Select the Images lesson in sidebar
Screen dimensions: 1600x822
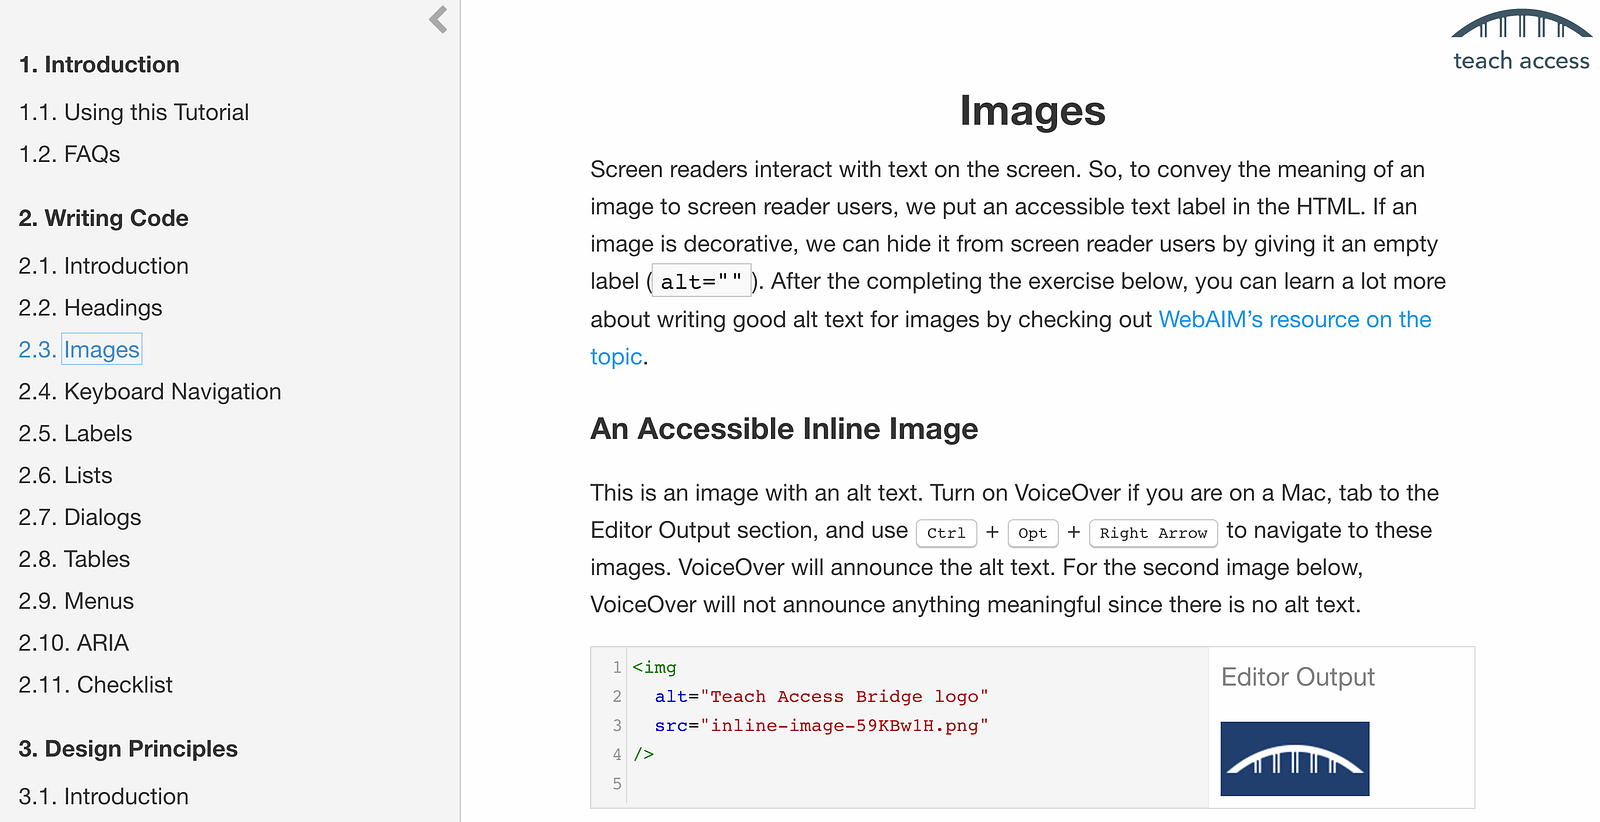(x=101, y=350)
